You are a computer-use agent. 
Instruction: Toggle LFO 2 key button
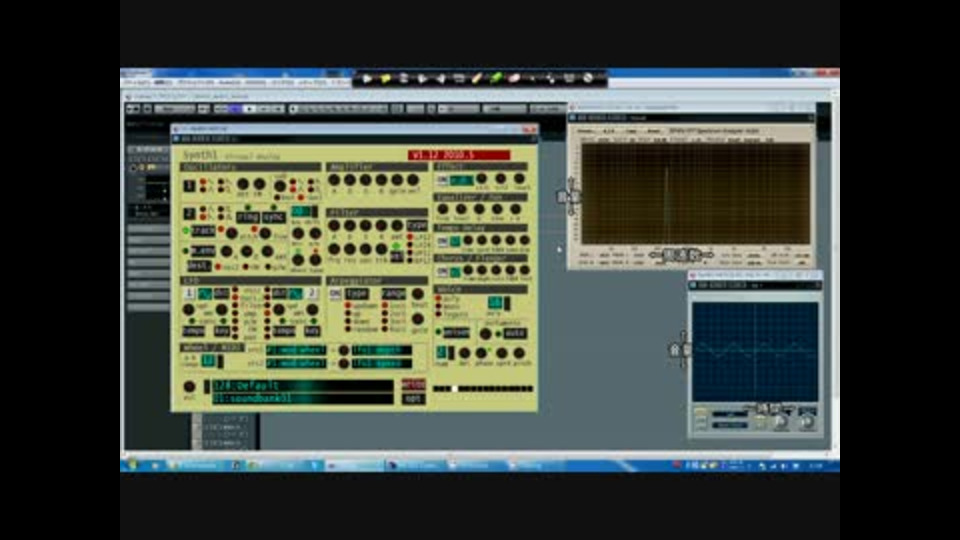tap(312, 331)
